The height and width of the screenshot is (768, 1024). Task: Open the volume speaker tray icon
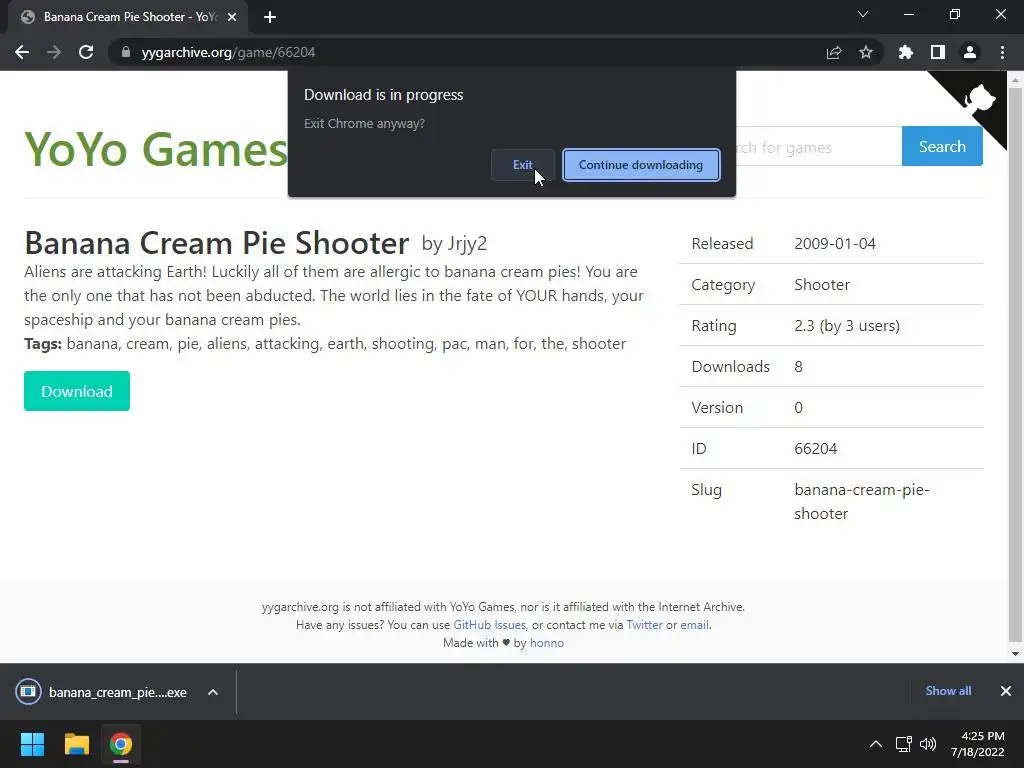[x=928, y=744]
